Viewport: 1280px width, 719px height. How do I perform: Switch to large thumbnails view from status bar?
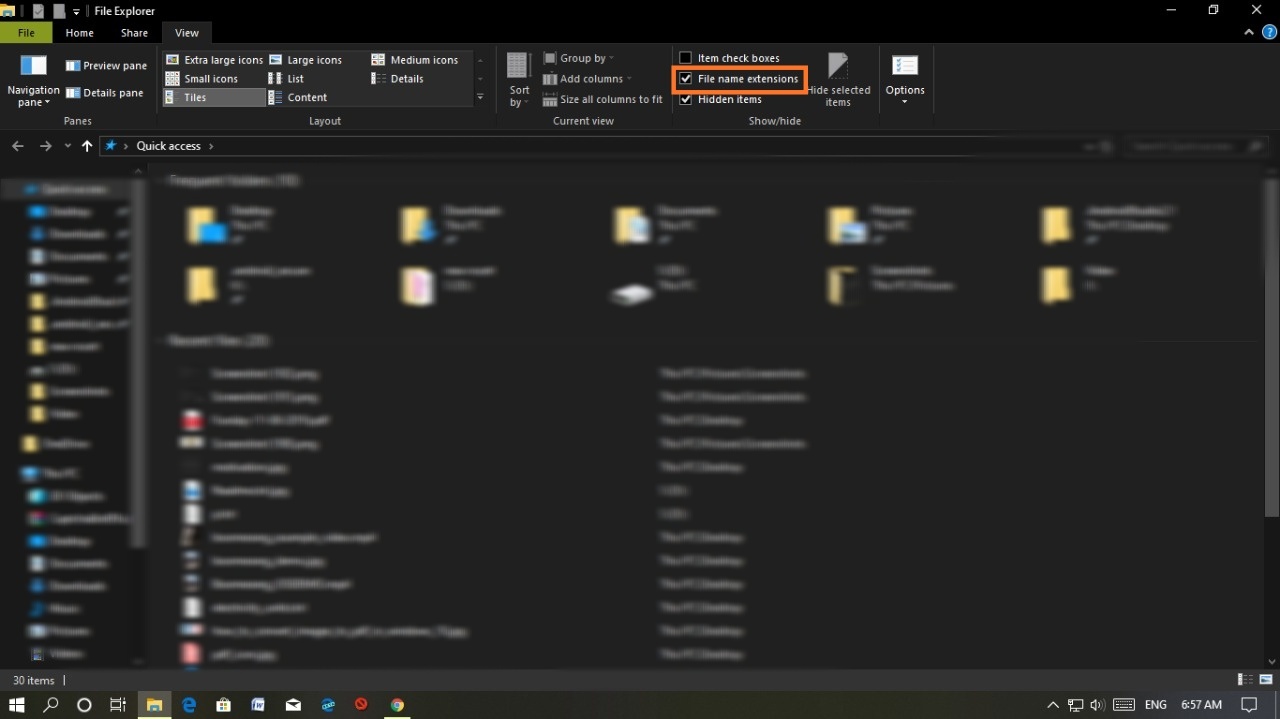tap(1266, 680)
